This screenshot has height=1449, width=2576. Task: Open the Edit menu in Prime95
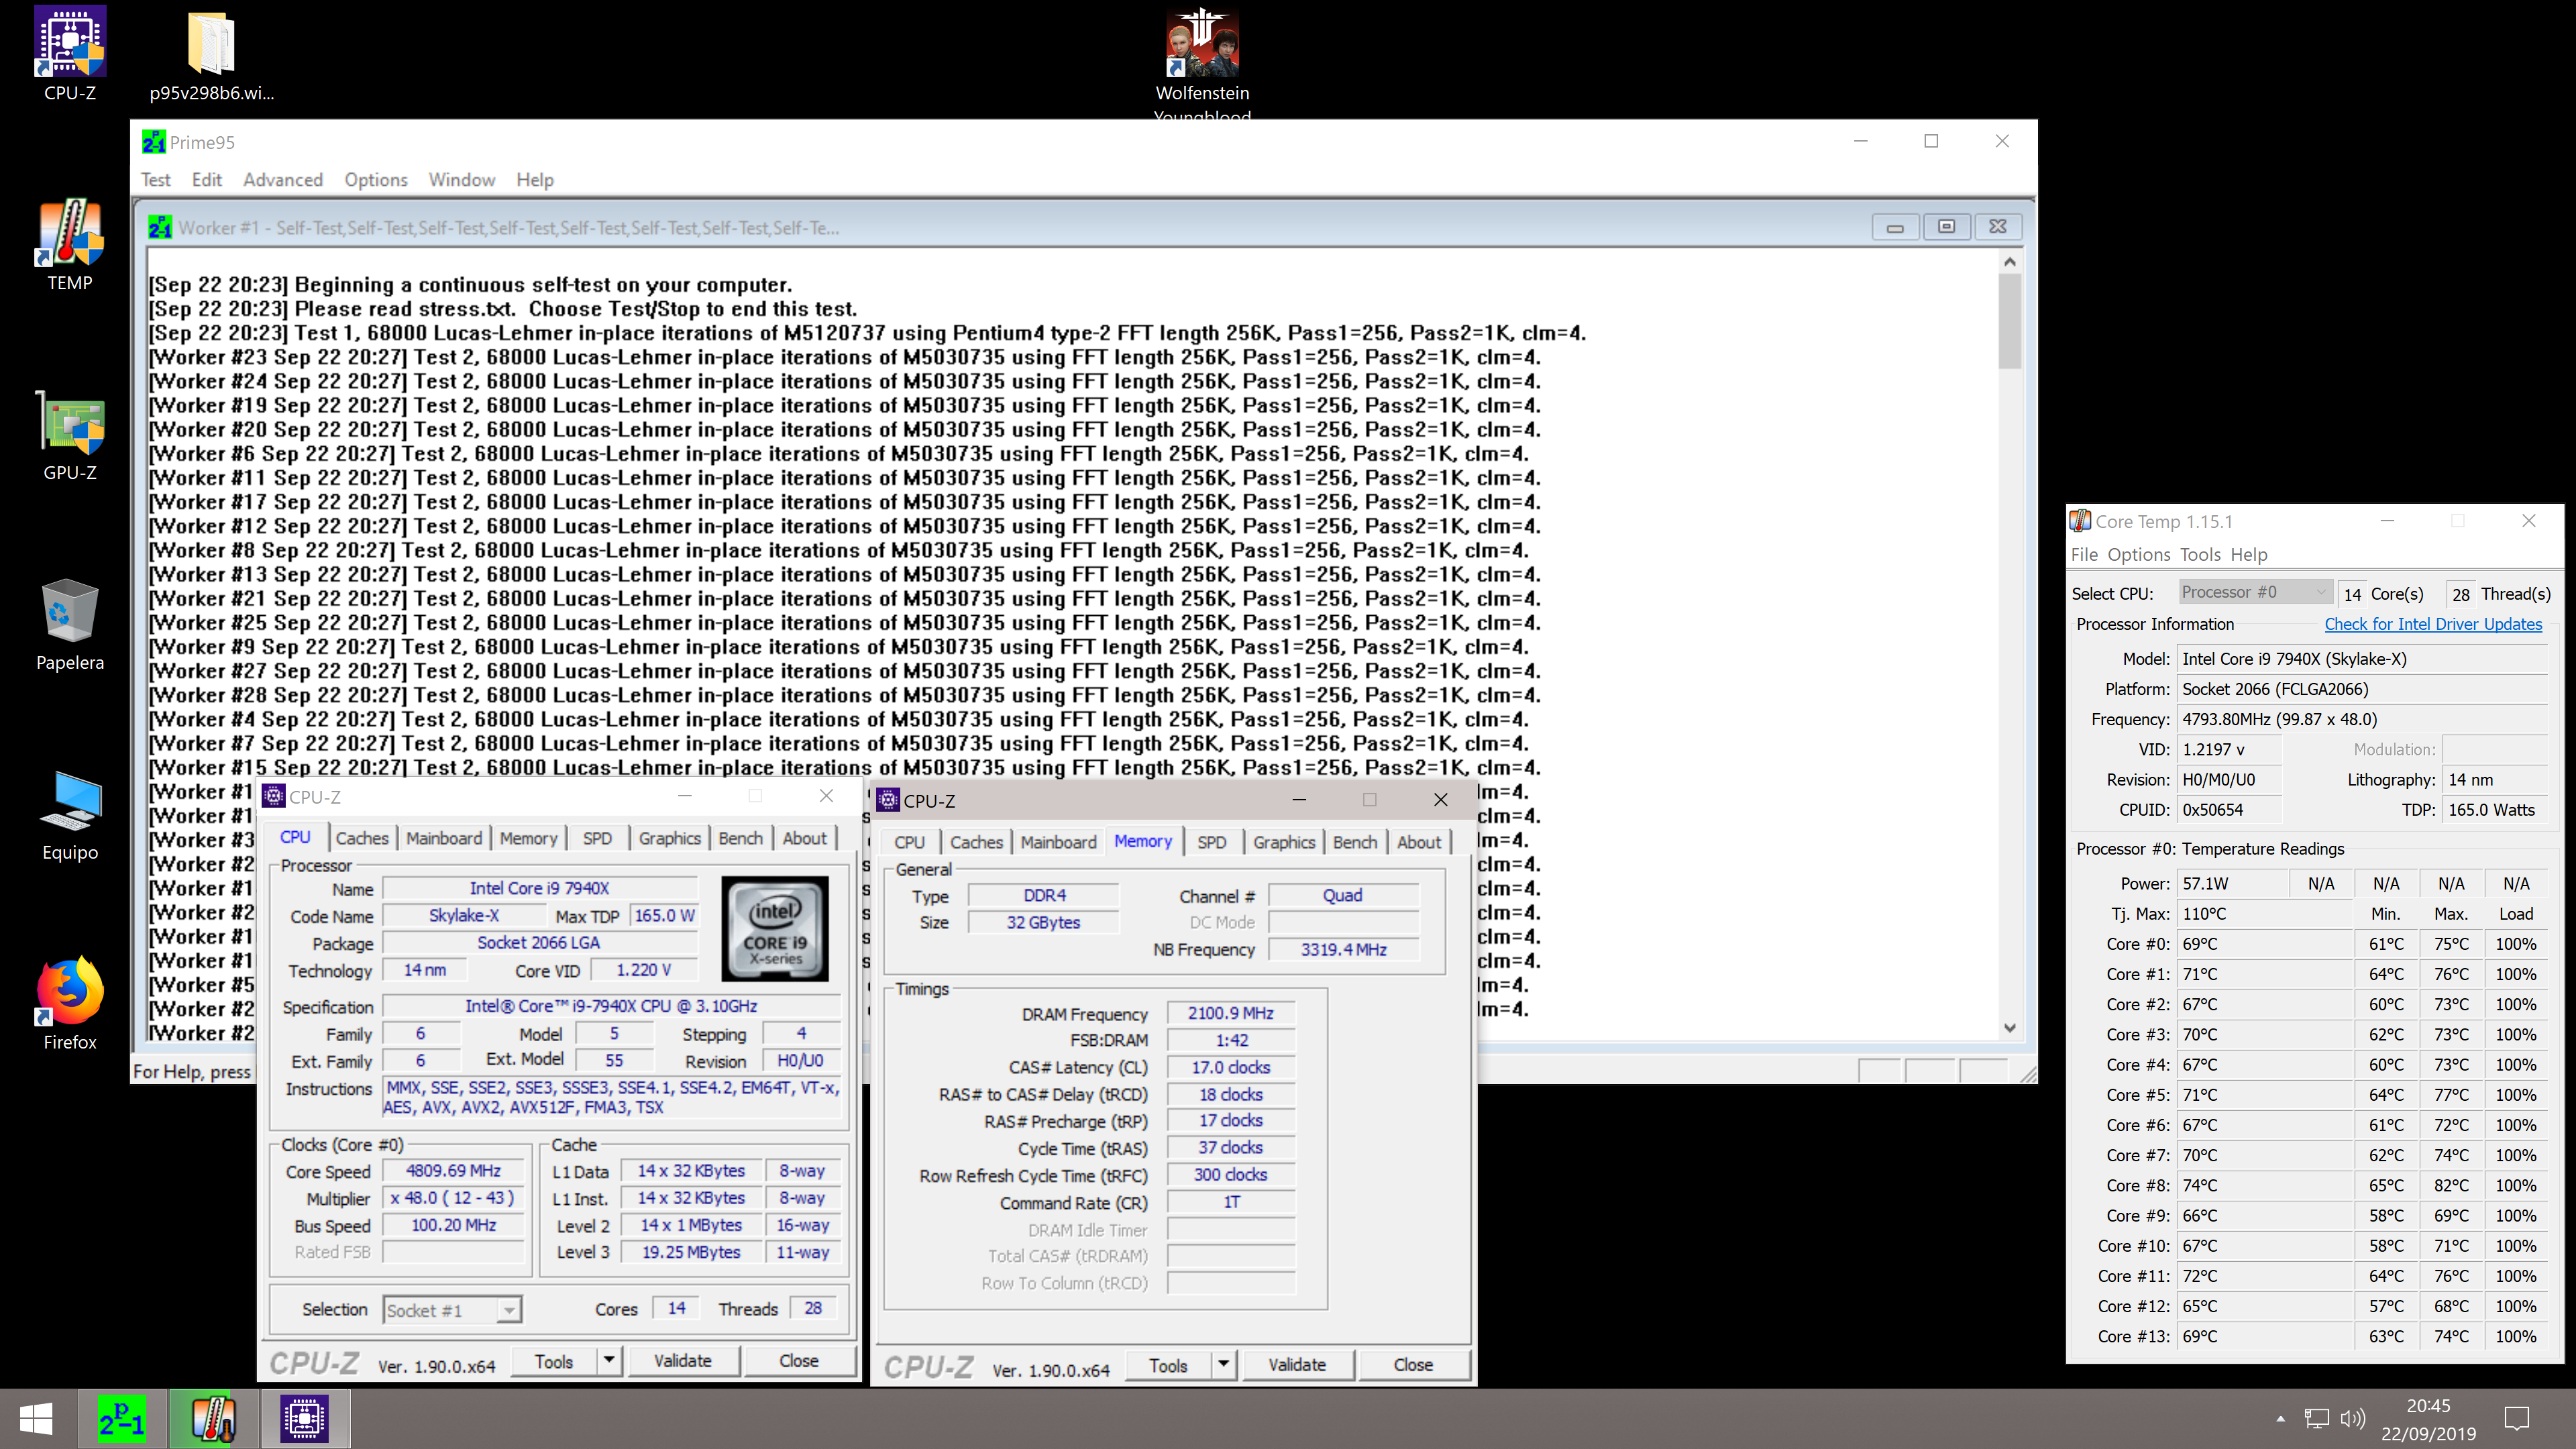point(207,180)
